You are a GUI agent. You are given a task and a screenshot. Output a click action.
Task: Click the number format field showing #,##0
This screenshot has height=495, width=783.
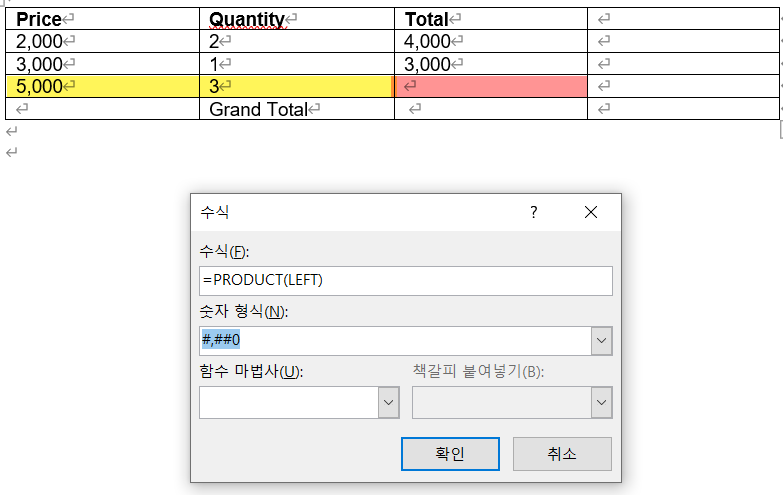pos(395,341)
